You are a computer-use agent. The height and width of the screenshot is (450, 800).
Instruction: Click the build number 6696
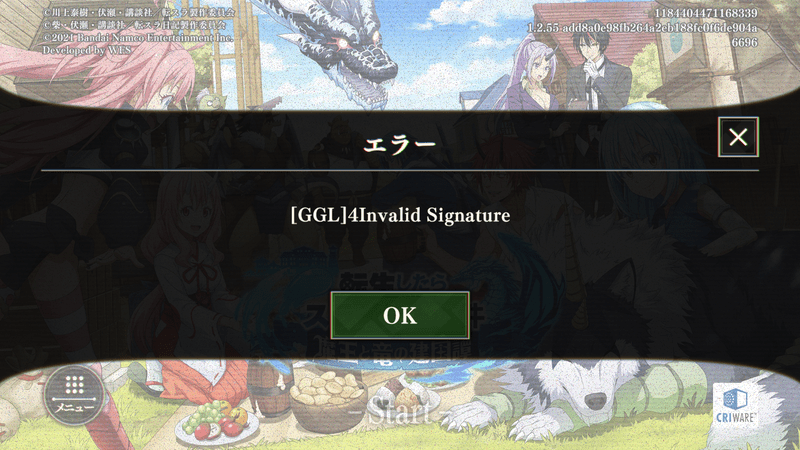point(745,42)
